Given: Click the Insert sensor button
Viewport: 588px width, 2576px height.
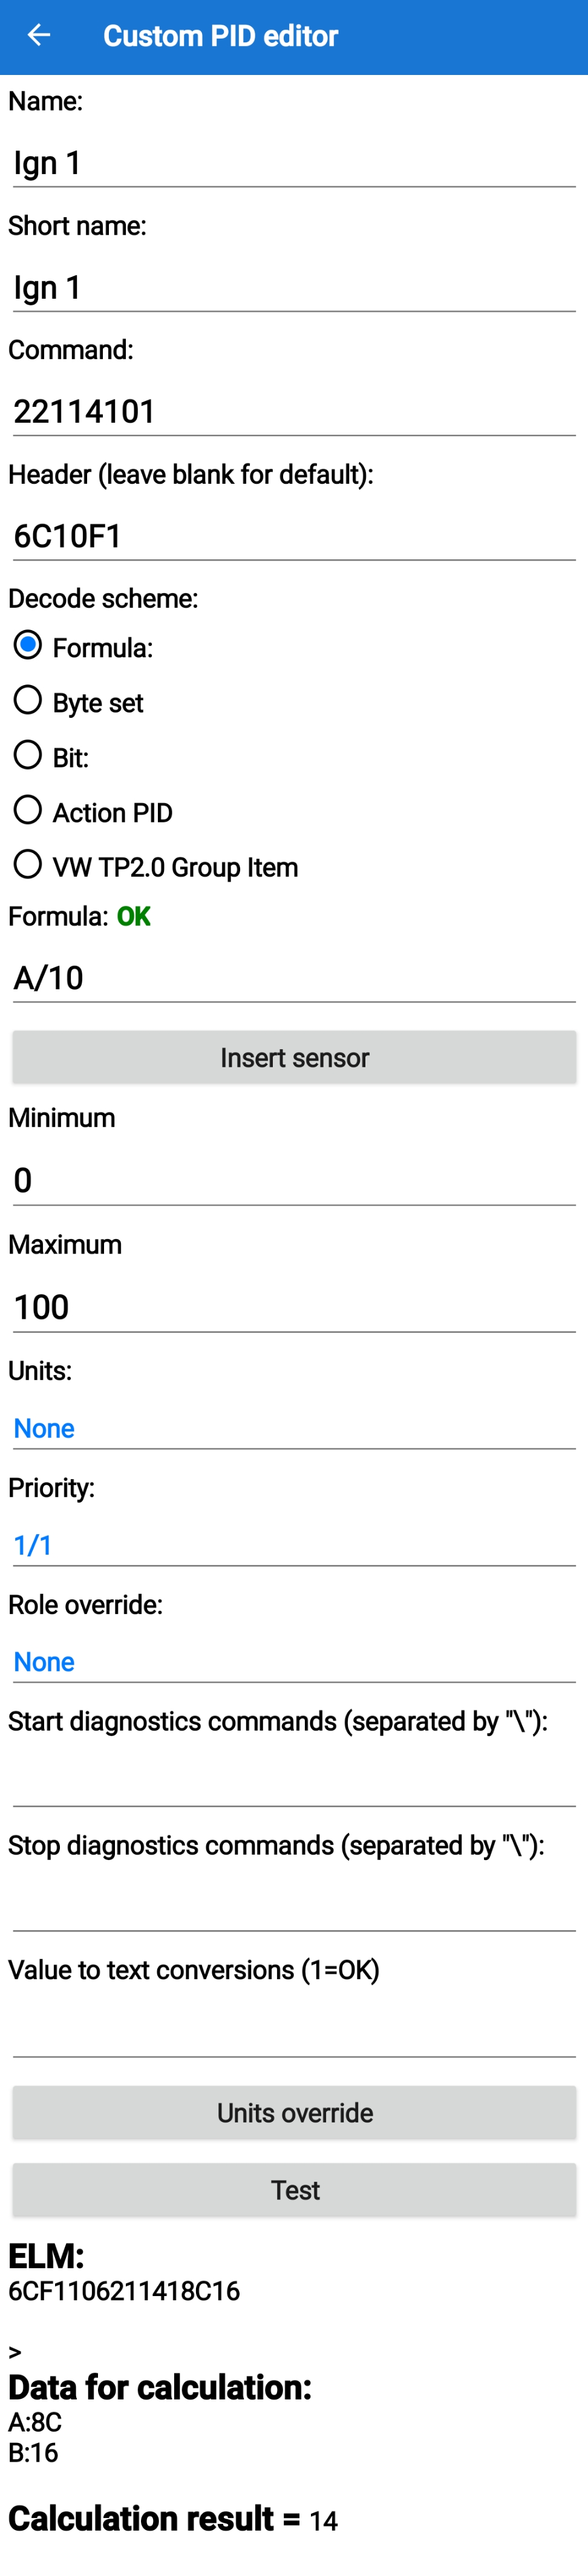Looking at the screenshot, I should (294, 1058).
